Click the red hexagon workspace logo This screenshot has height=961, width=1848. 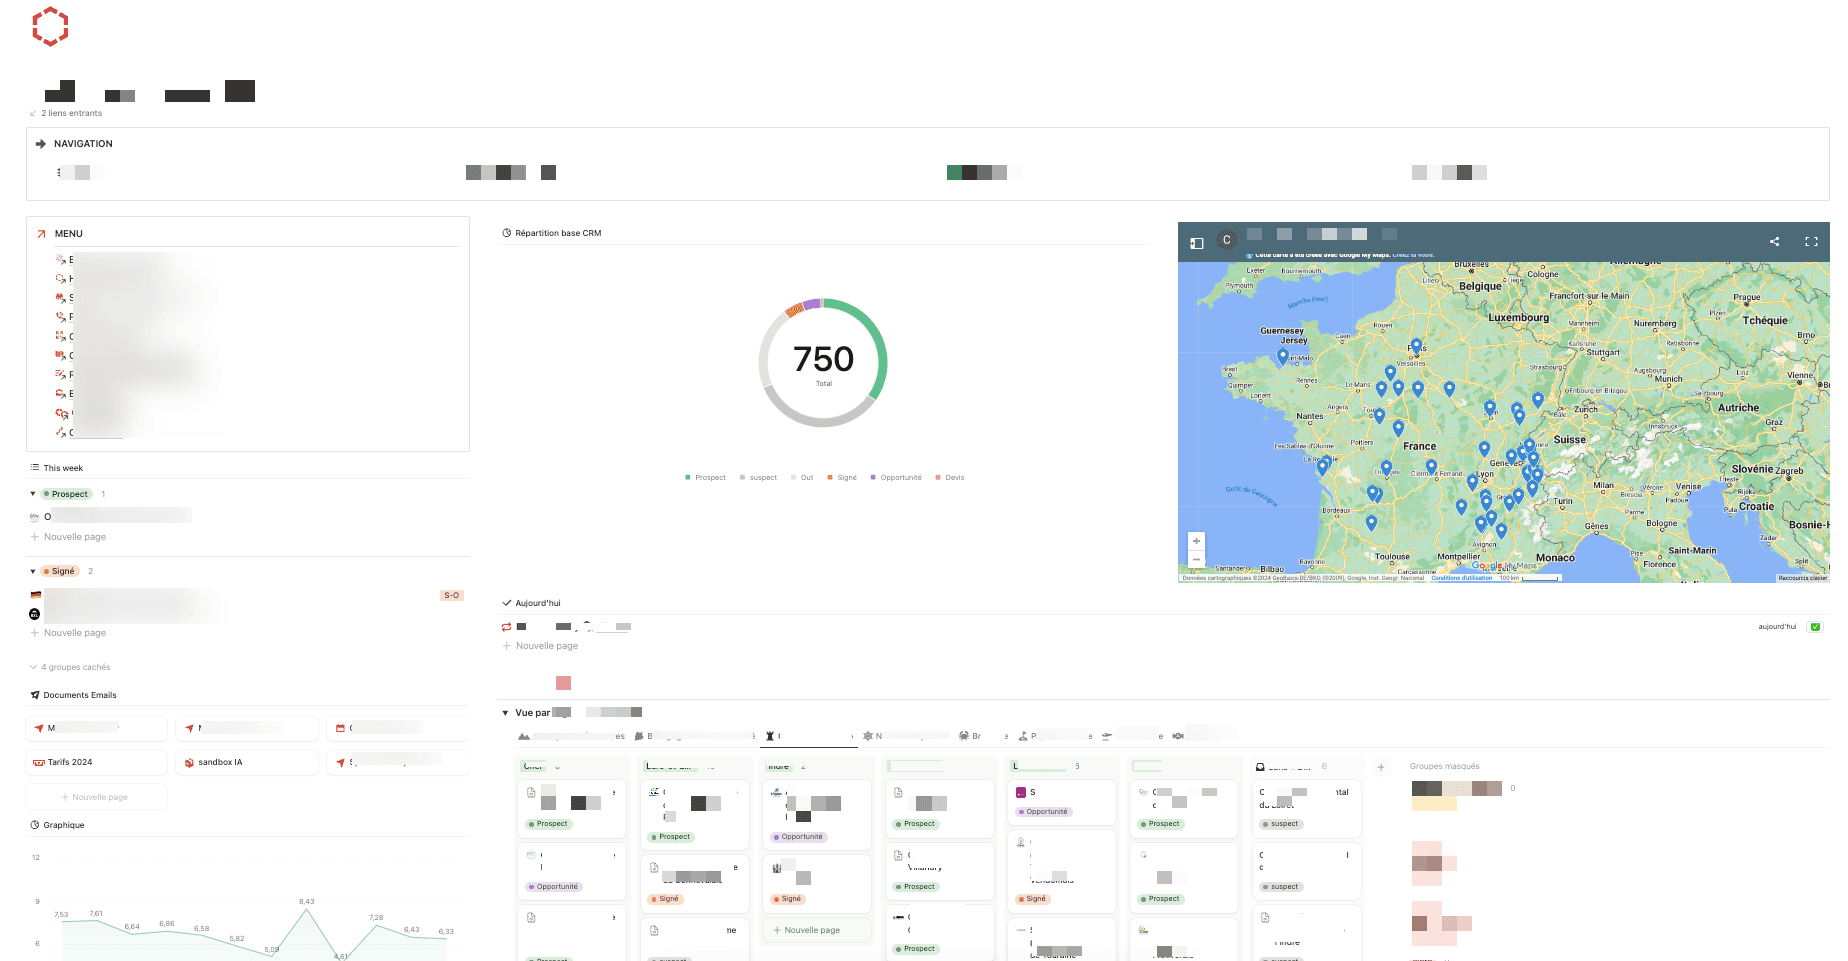coord(50,27)
